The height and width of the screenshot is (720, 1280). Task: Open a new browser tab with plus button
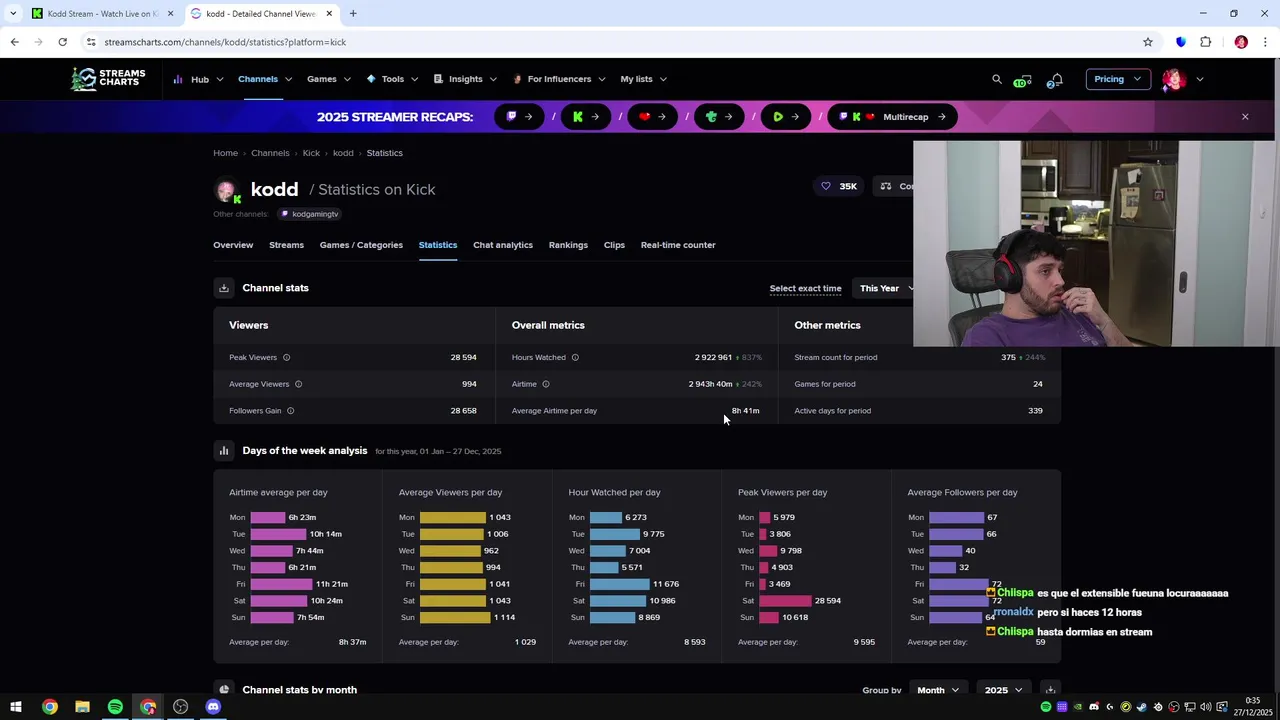[353, 14]
